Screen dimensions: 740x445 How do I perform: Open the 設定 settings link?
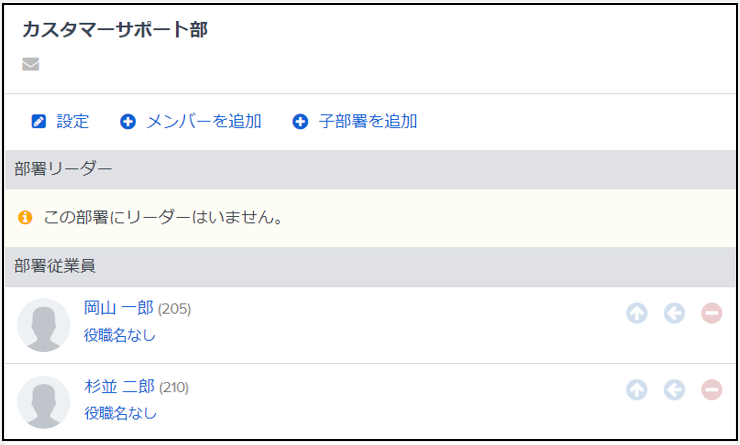(x=73, y=122)
